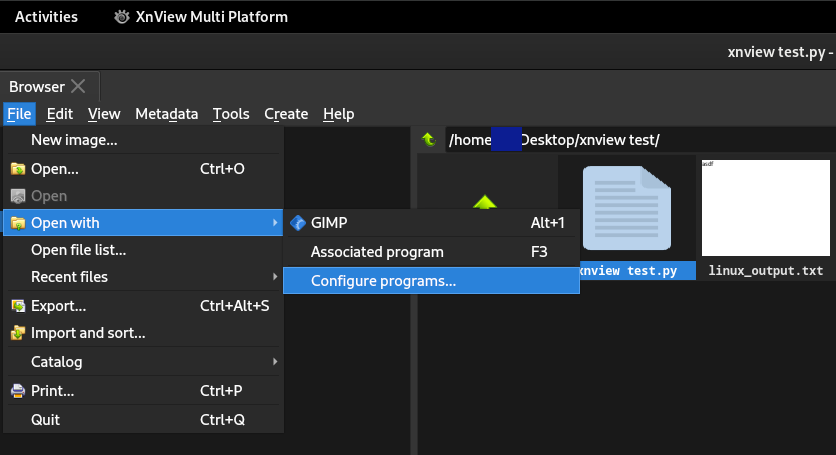This screenshot has width=836, height=455.
Task: Open the Tools menu
Action: (x=231, y=114)
